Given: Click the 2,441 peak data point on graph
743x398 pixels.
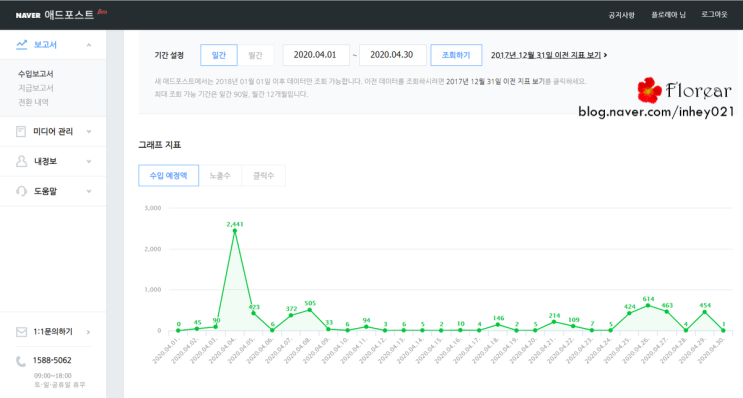Looking at the screenshot, I should 235,231.
